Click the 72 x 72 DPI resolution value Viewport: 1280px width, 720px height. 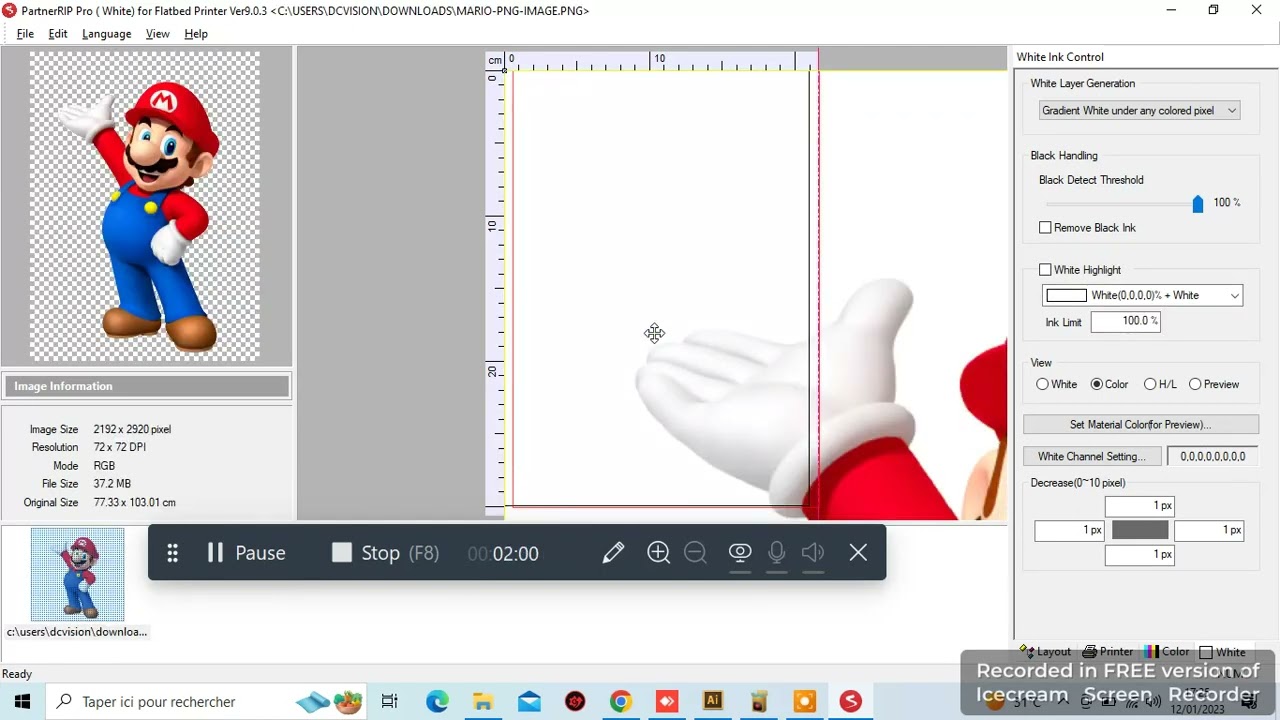120,447
